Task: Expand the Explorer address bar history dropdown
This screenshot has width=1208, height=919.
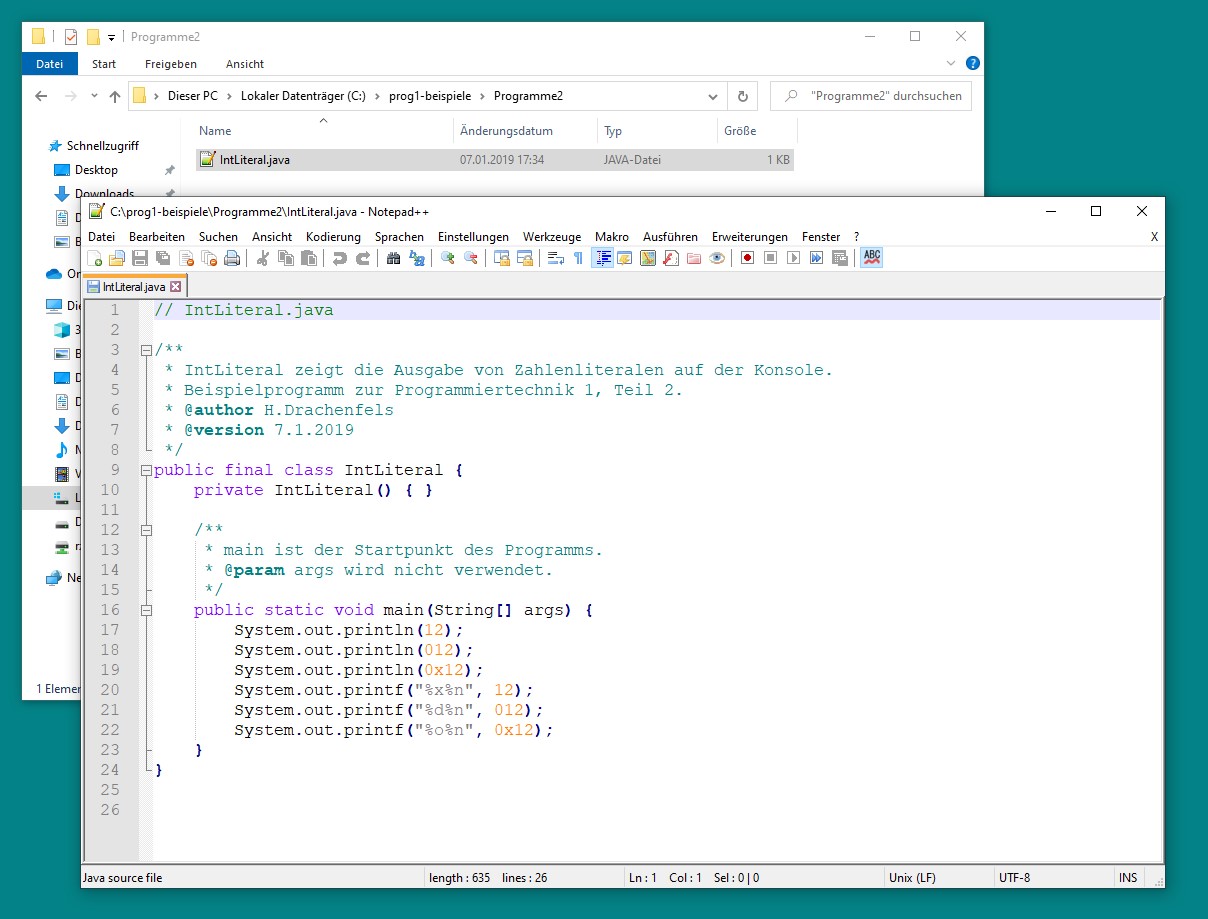Action: tap(713, 97)
